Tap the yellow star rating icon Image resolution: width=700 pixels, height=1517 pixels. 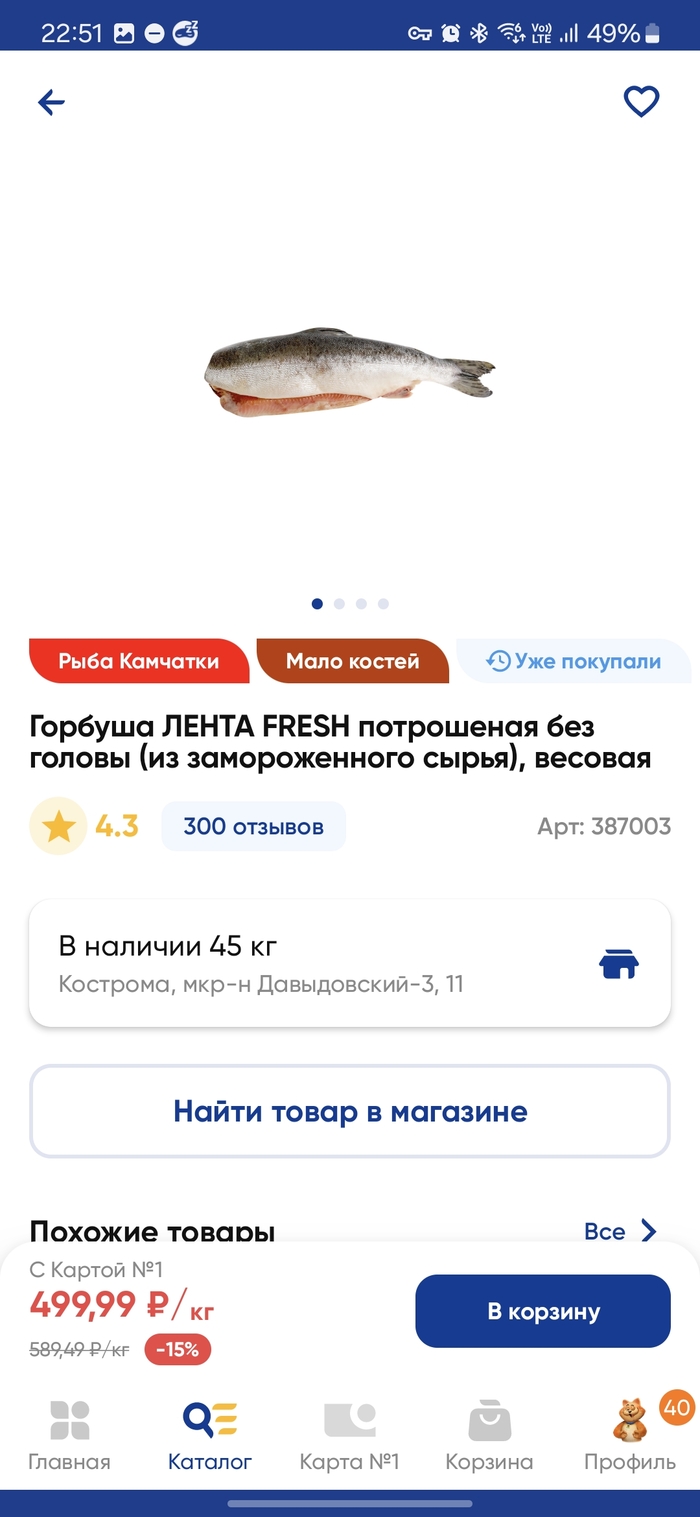[x=59, y=826]
